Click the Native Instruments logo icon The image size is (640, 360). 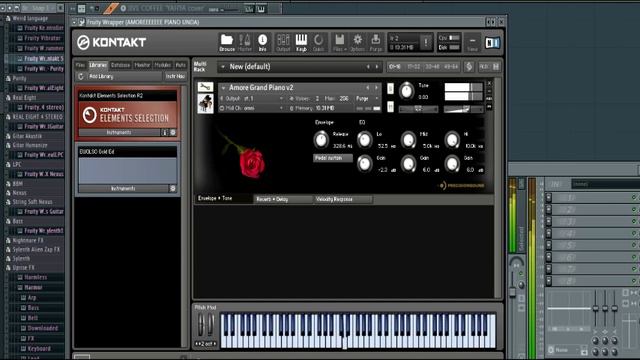[492, 42]
